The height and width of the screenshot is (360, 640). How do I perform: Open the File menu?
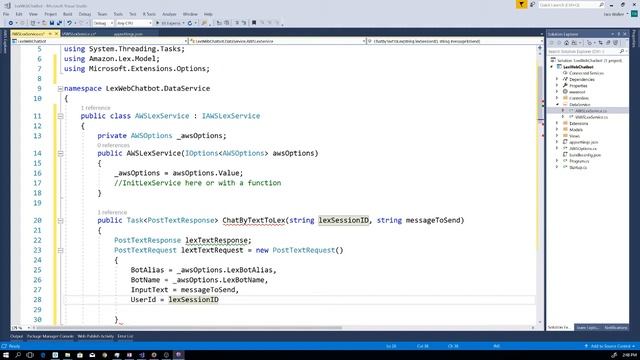6,14
